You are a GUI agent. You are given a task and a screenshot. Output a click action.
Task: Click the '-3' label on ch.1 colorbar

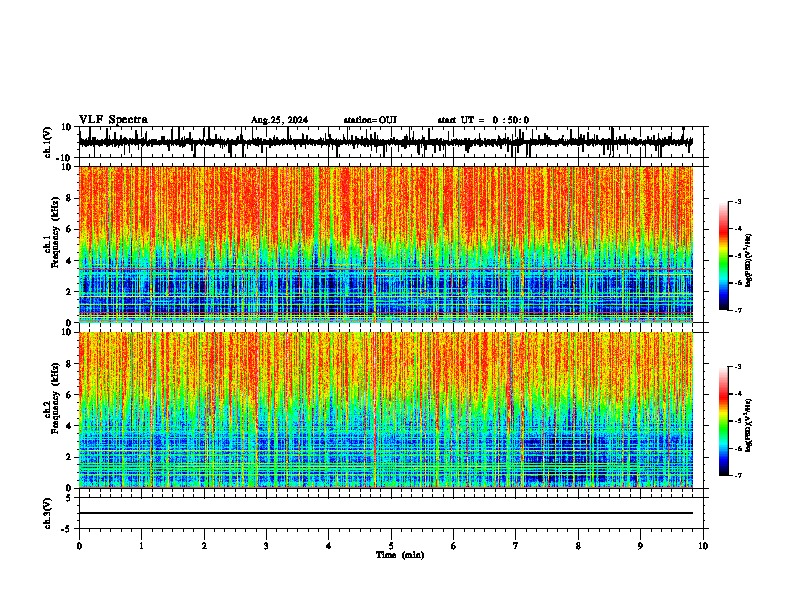tap(737, 201)
